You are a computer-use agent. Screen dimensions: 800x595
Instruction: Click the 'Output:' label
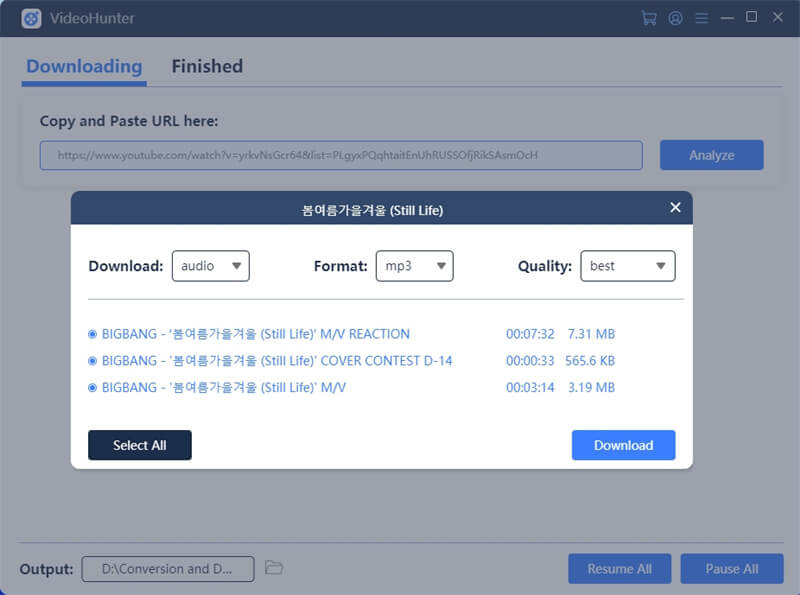(46, 569)
